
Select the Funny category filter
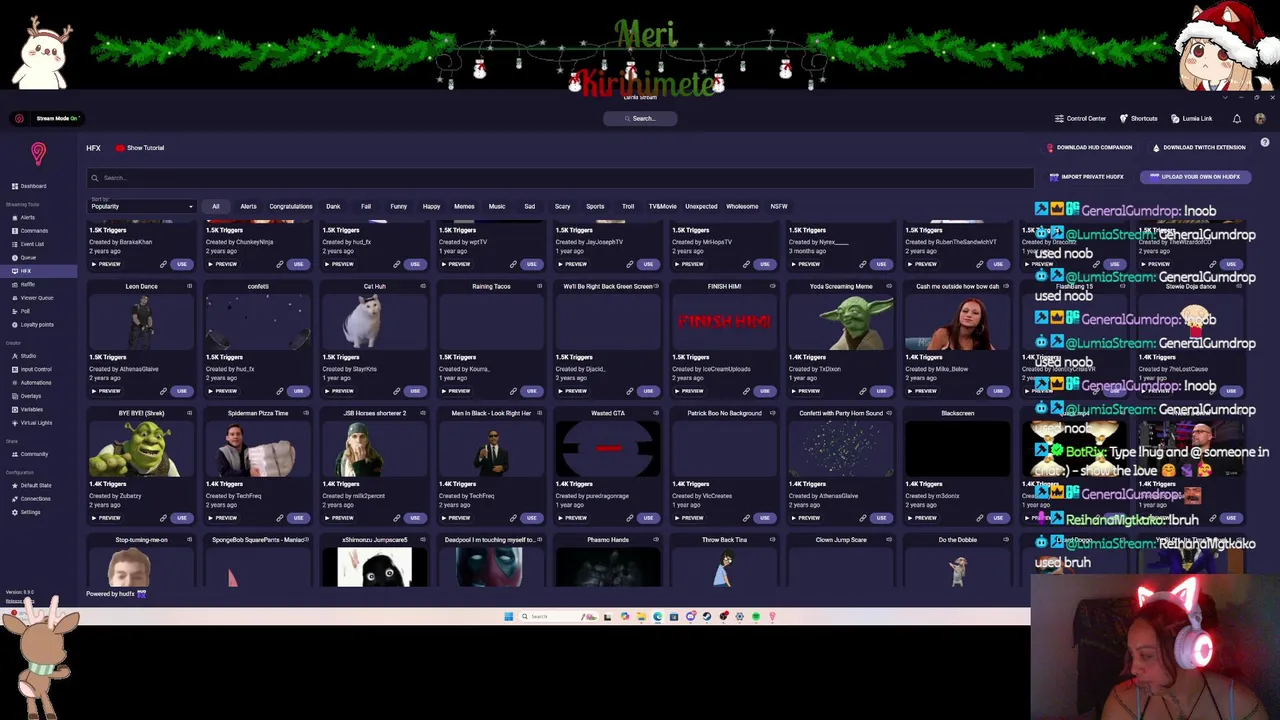pos(398,206)
